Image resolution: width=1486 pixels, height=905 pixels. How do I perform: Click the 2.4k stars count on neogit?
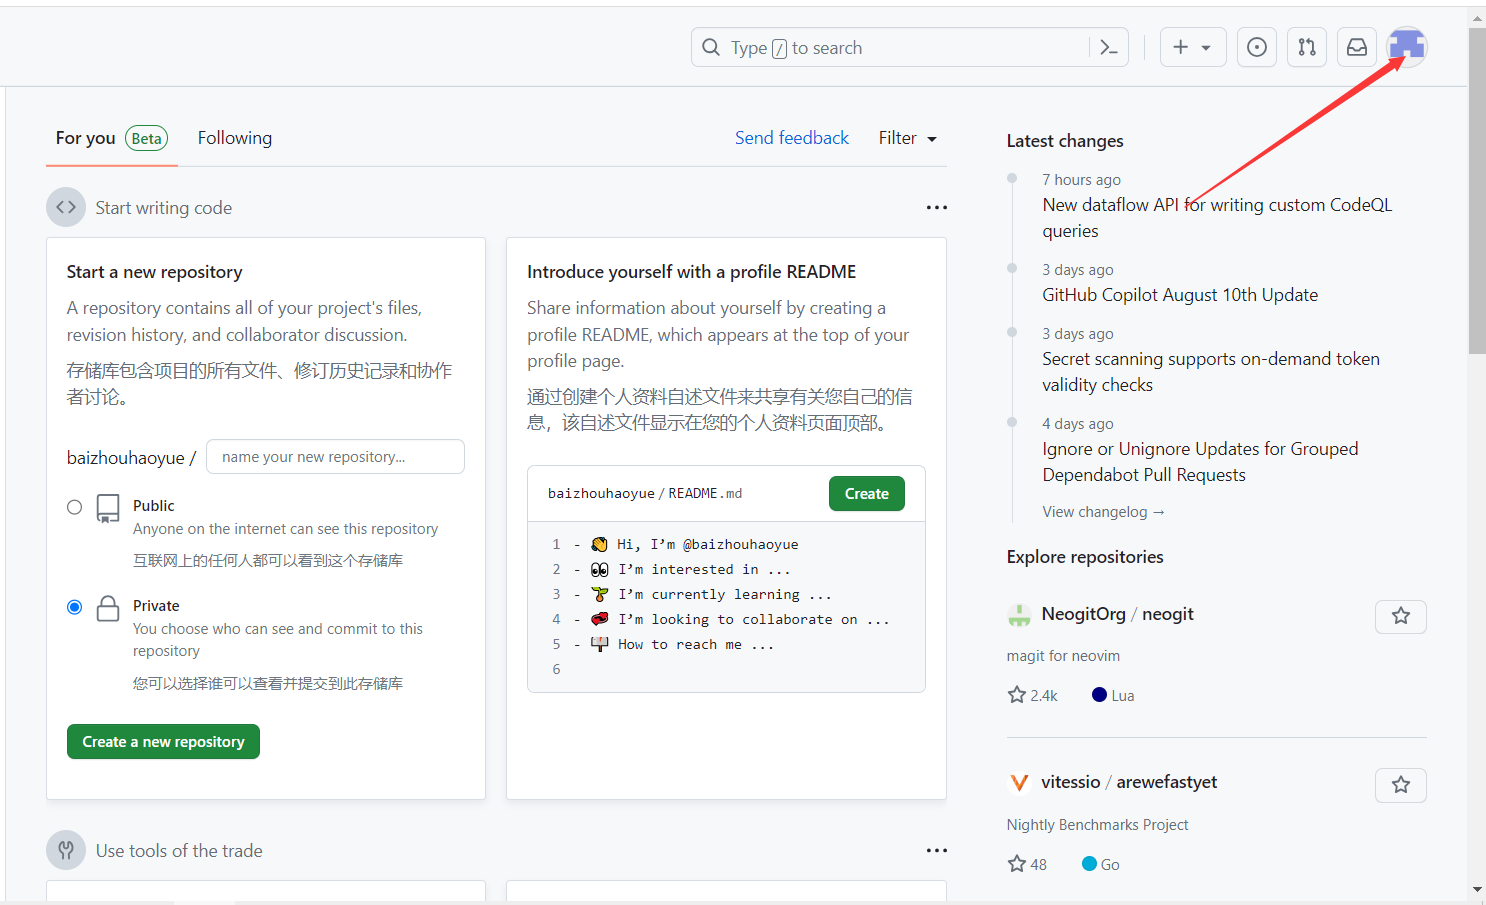pos(1033,695)
